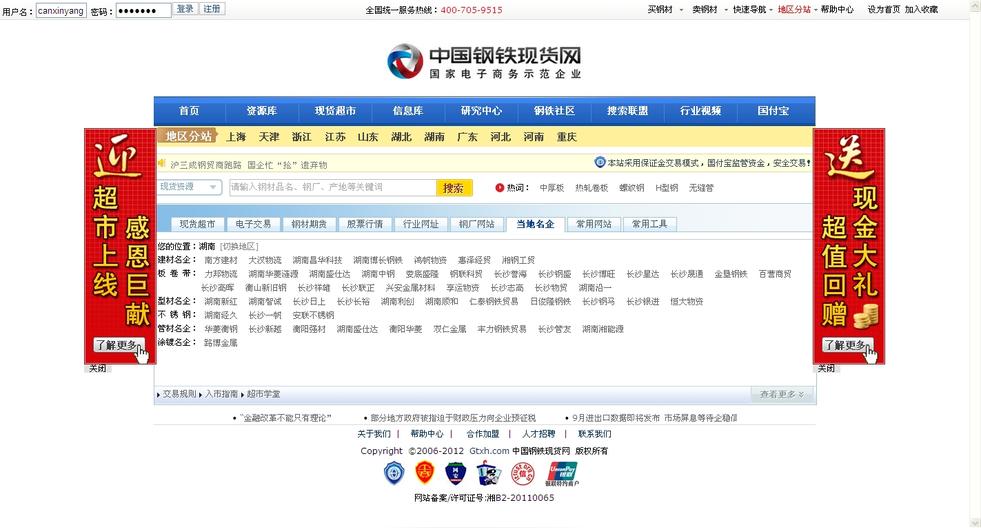Viewport: 981px width, 528px height.
Task: Click the blue police badge icon in footer
Action: pos(394,473)
